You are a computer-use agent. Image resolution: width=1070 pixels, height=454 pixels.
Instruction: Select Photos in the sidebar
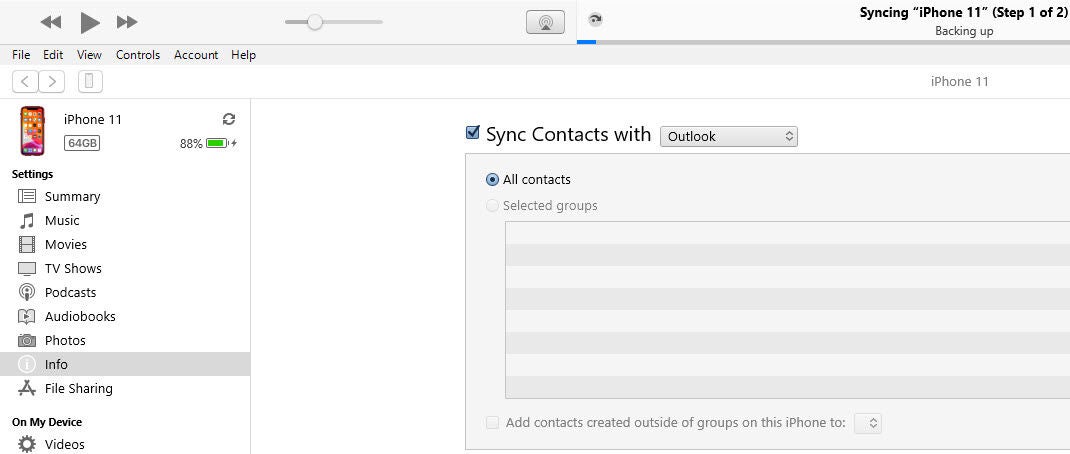pos(125,340)
